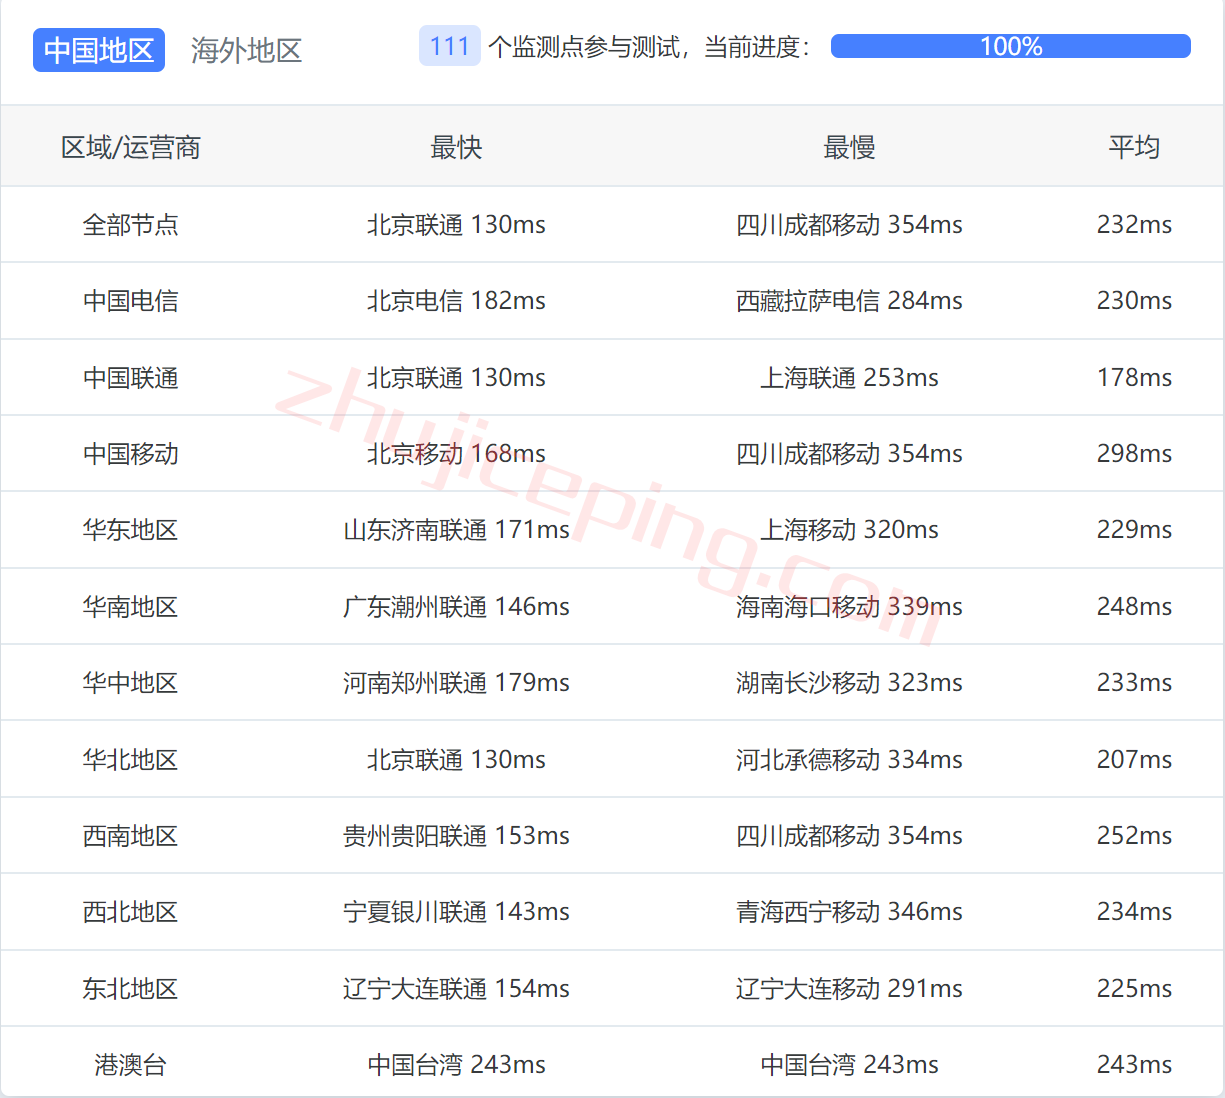Click the 中国移动 row label
Viewport: 1225px width, 1098px height.
[131, 454]
